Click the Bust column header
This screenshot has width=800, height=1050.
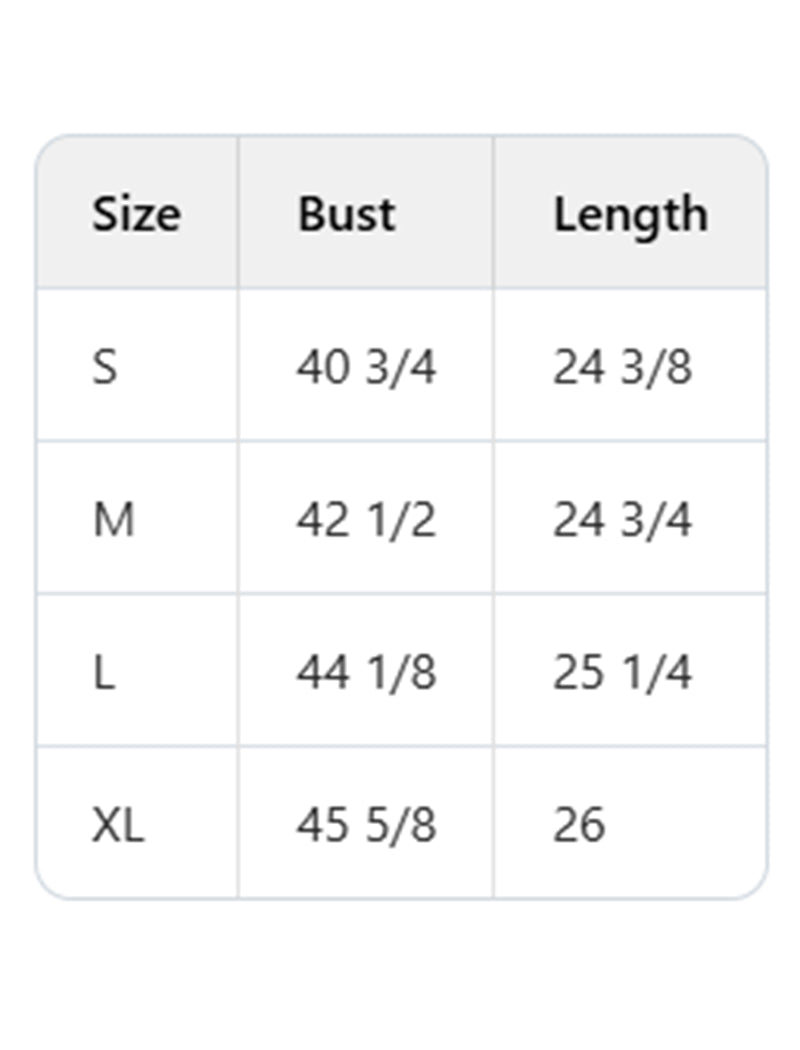(x=346, y=214)
